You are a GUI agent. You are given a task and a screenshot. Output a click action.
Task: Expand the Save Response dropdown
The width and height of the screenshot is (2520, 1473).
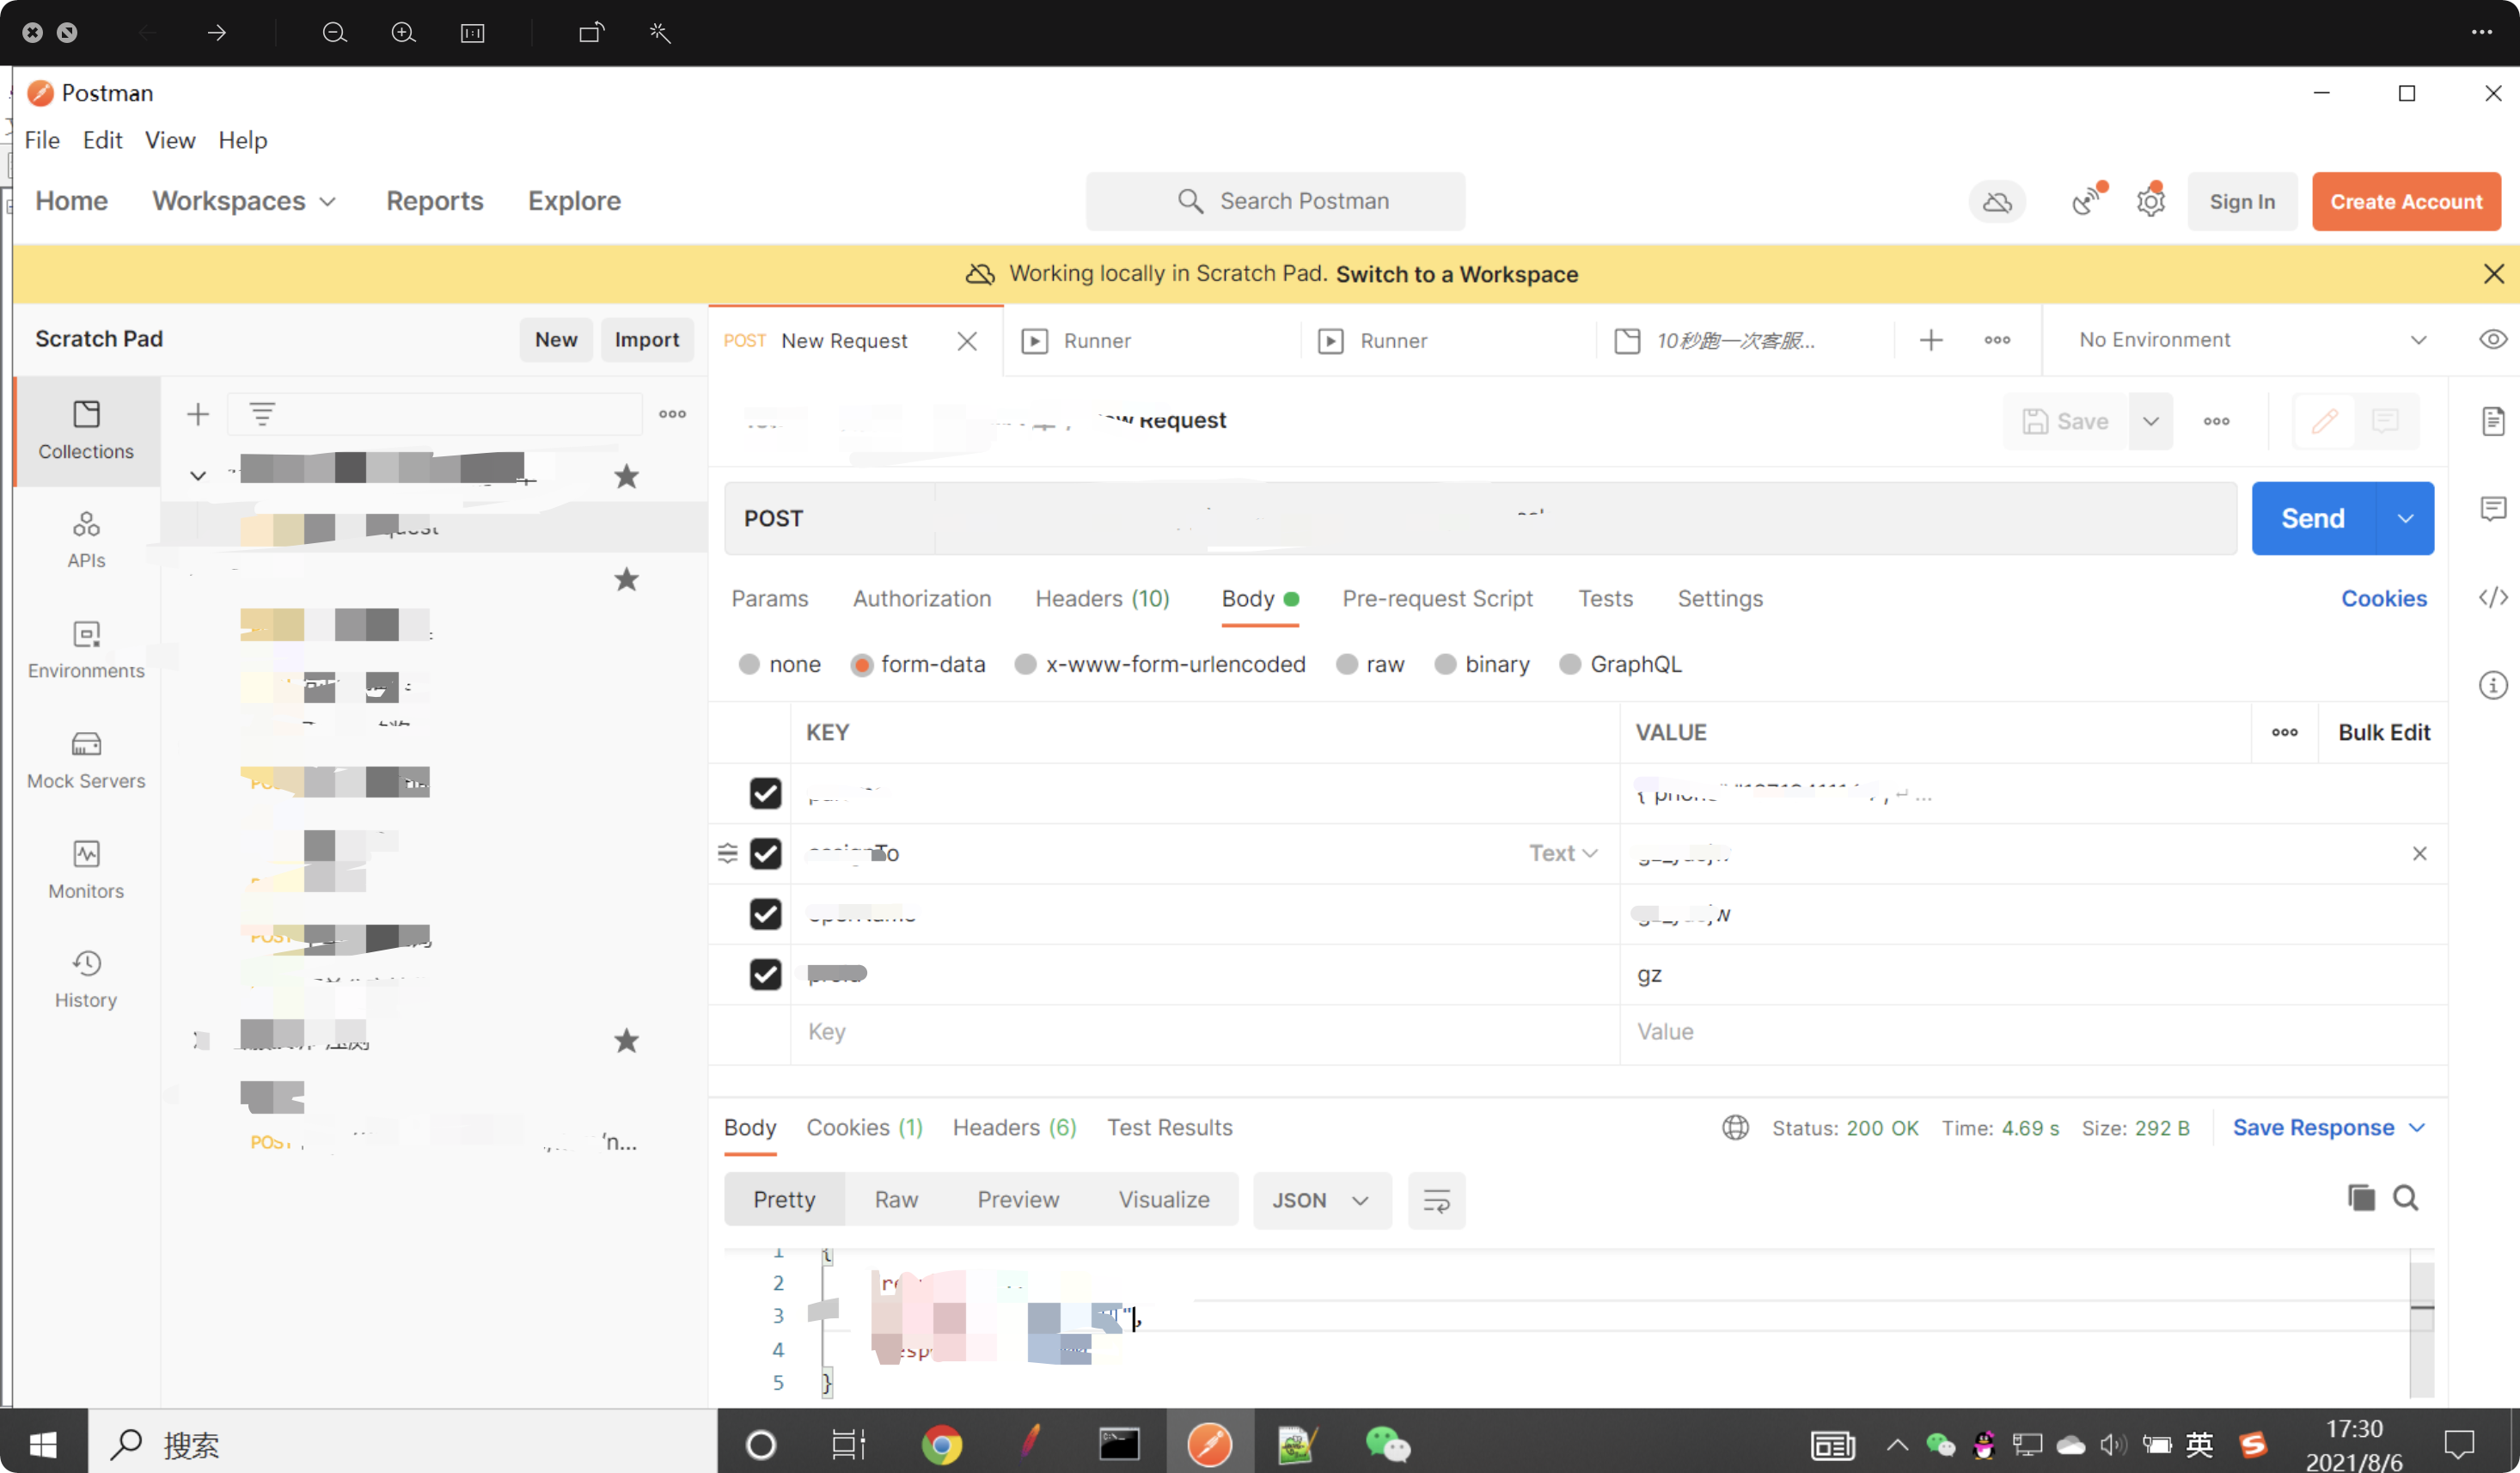(2416, 1128)
